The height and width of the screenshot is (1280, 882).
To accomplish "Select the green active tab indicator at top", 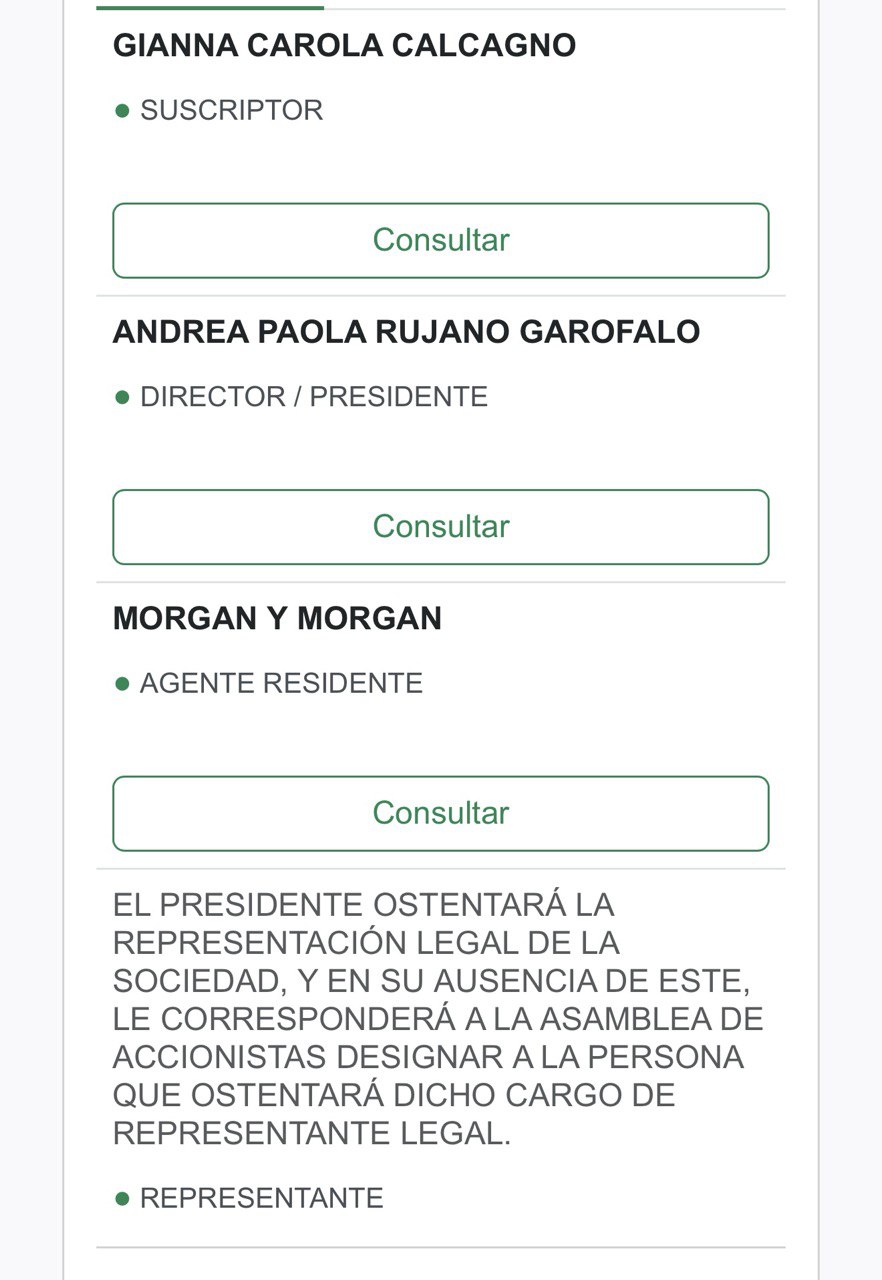I will click(210, 8).
